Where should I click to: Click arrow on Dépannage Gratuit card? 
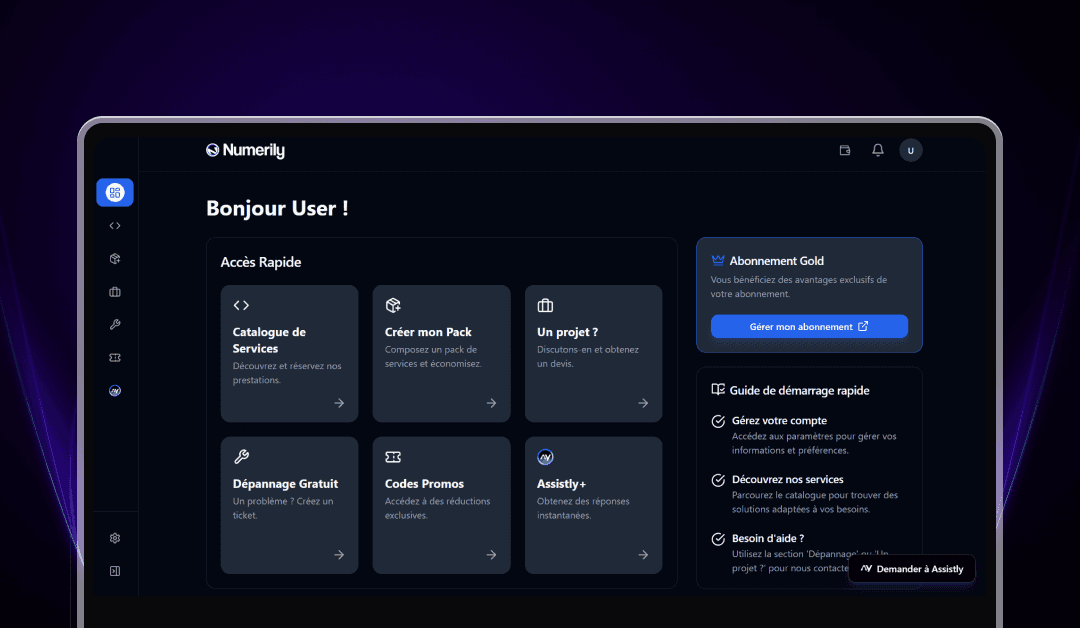tap(339, 554)
